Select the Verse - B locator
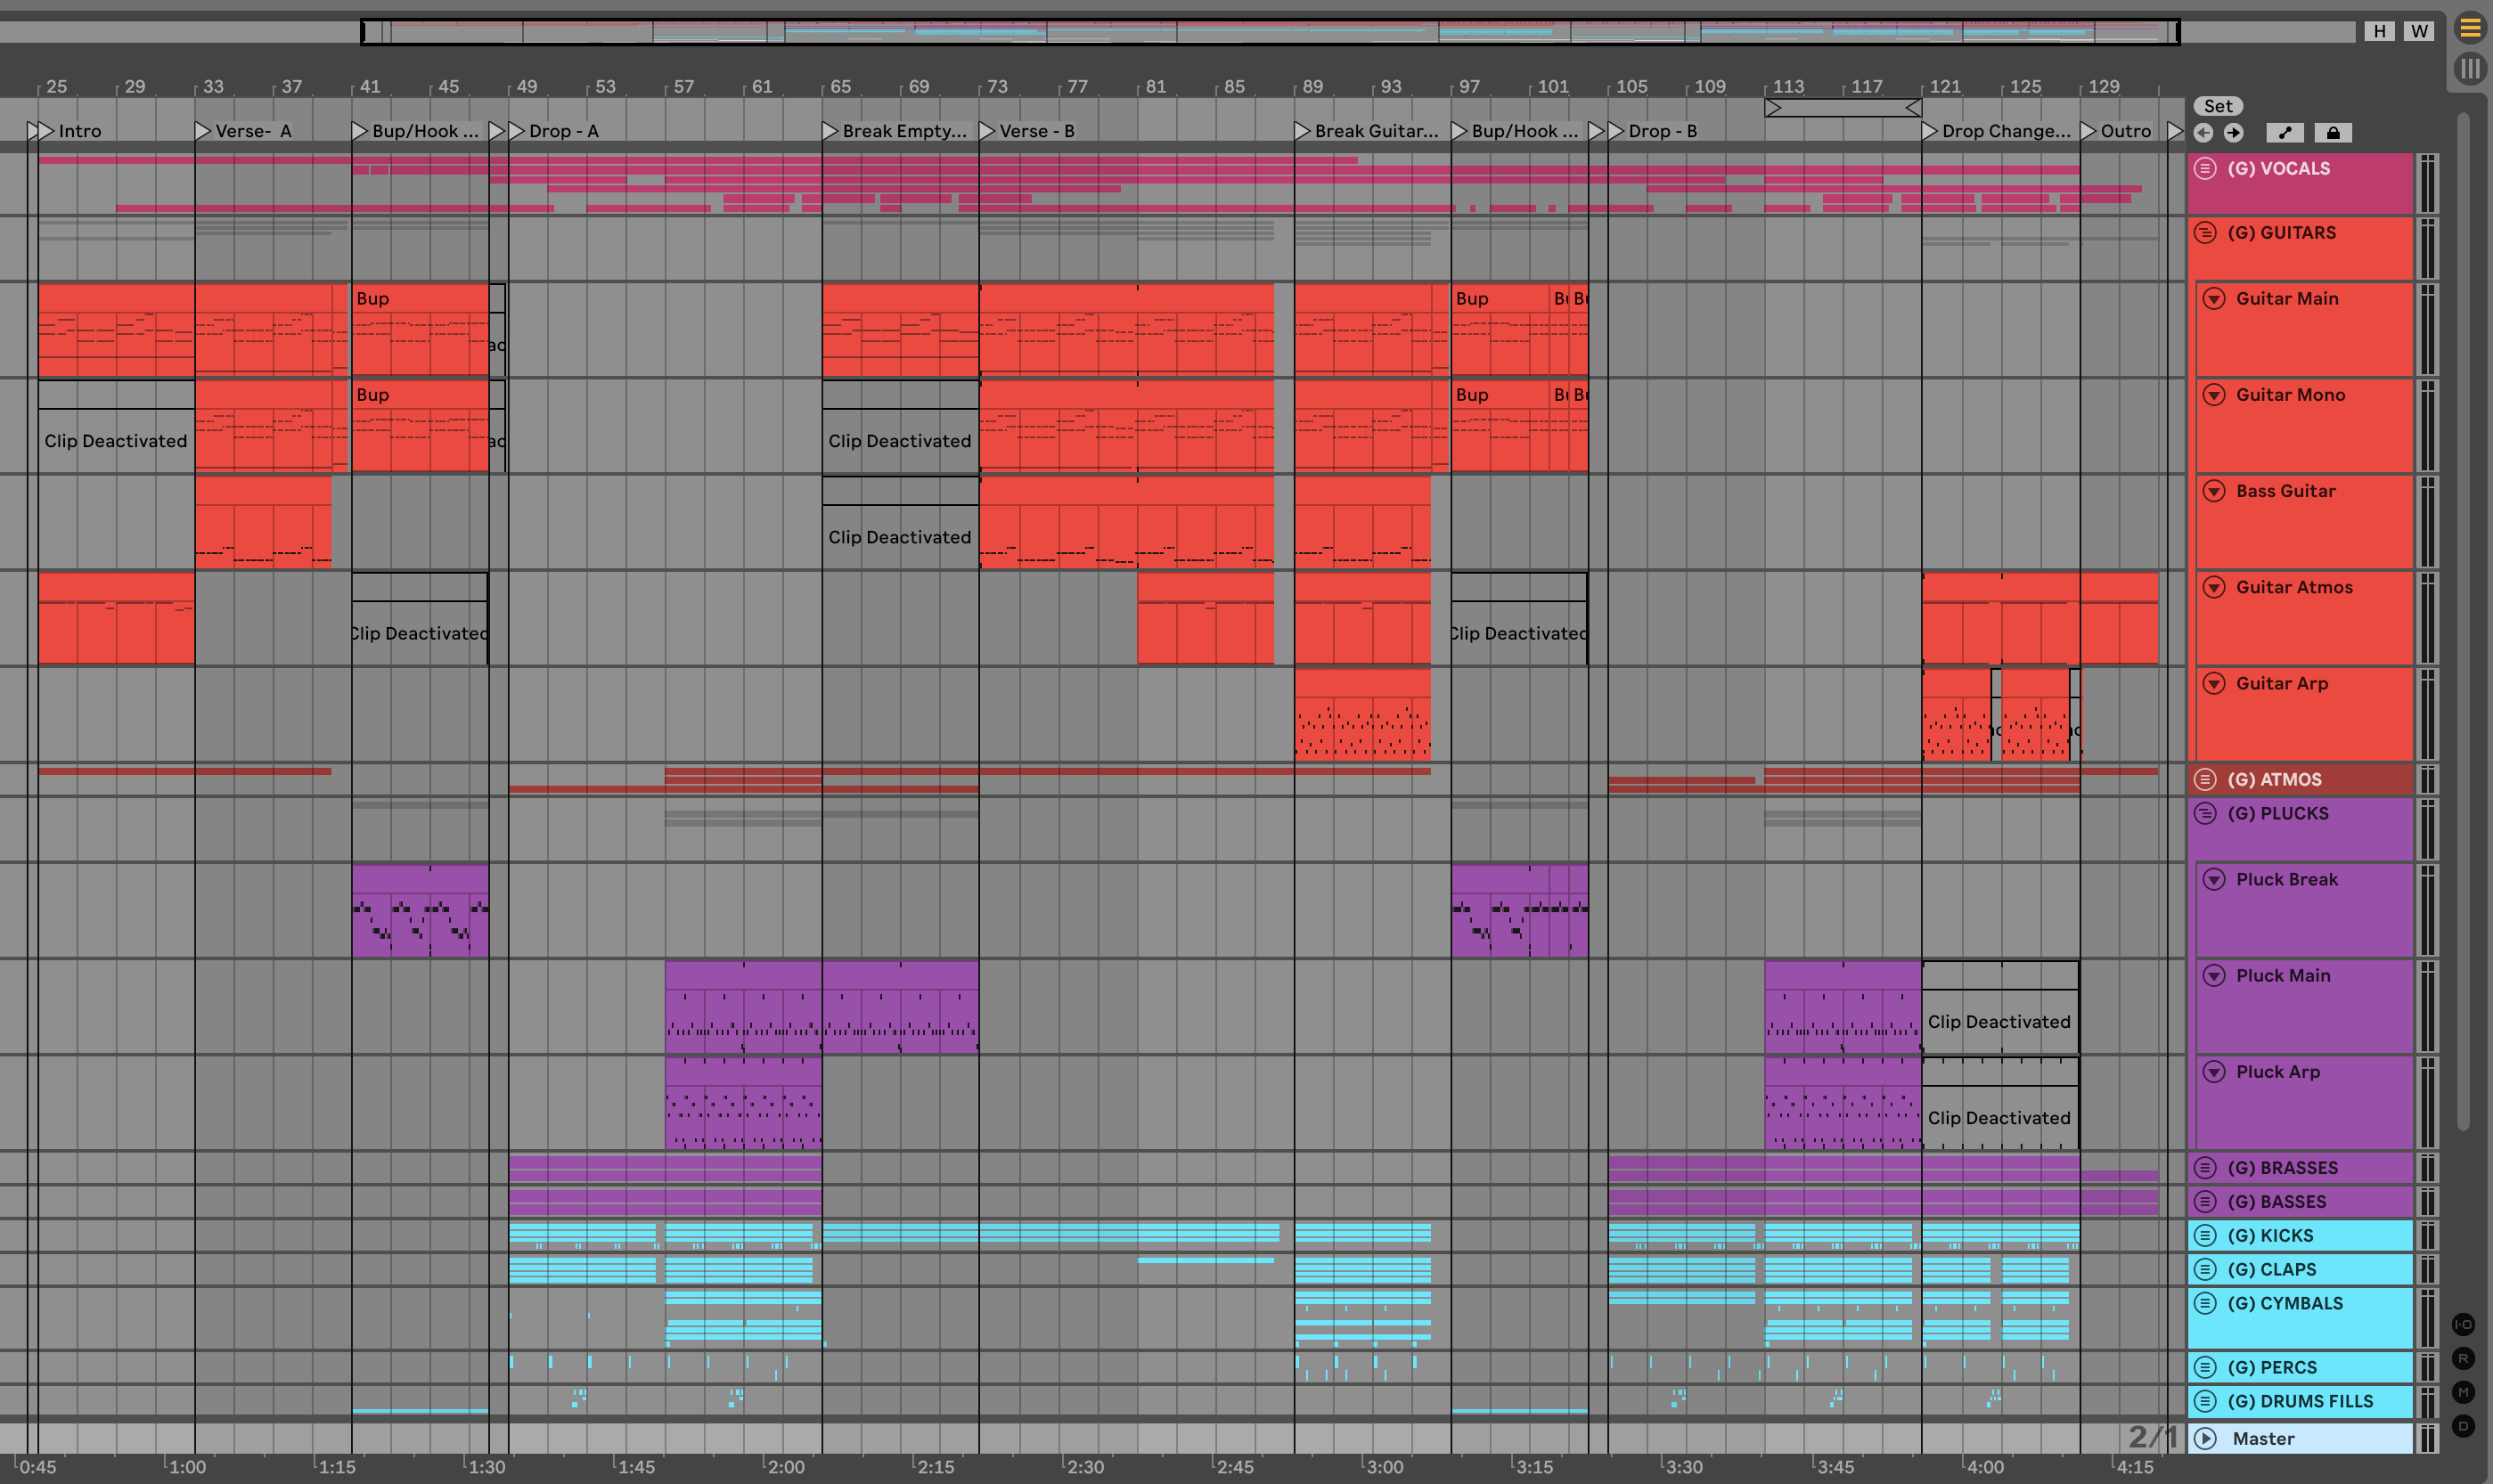 tap(987, 131)
